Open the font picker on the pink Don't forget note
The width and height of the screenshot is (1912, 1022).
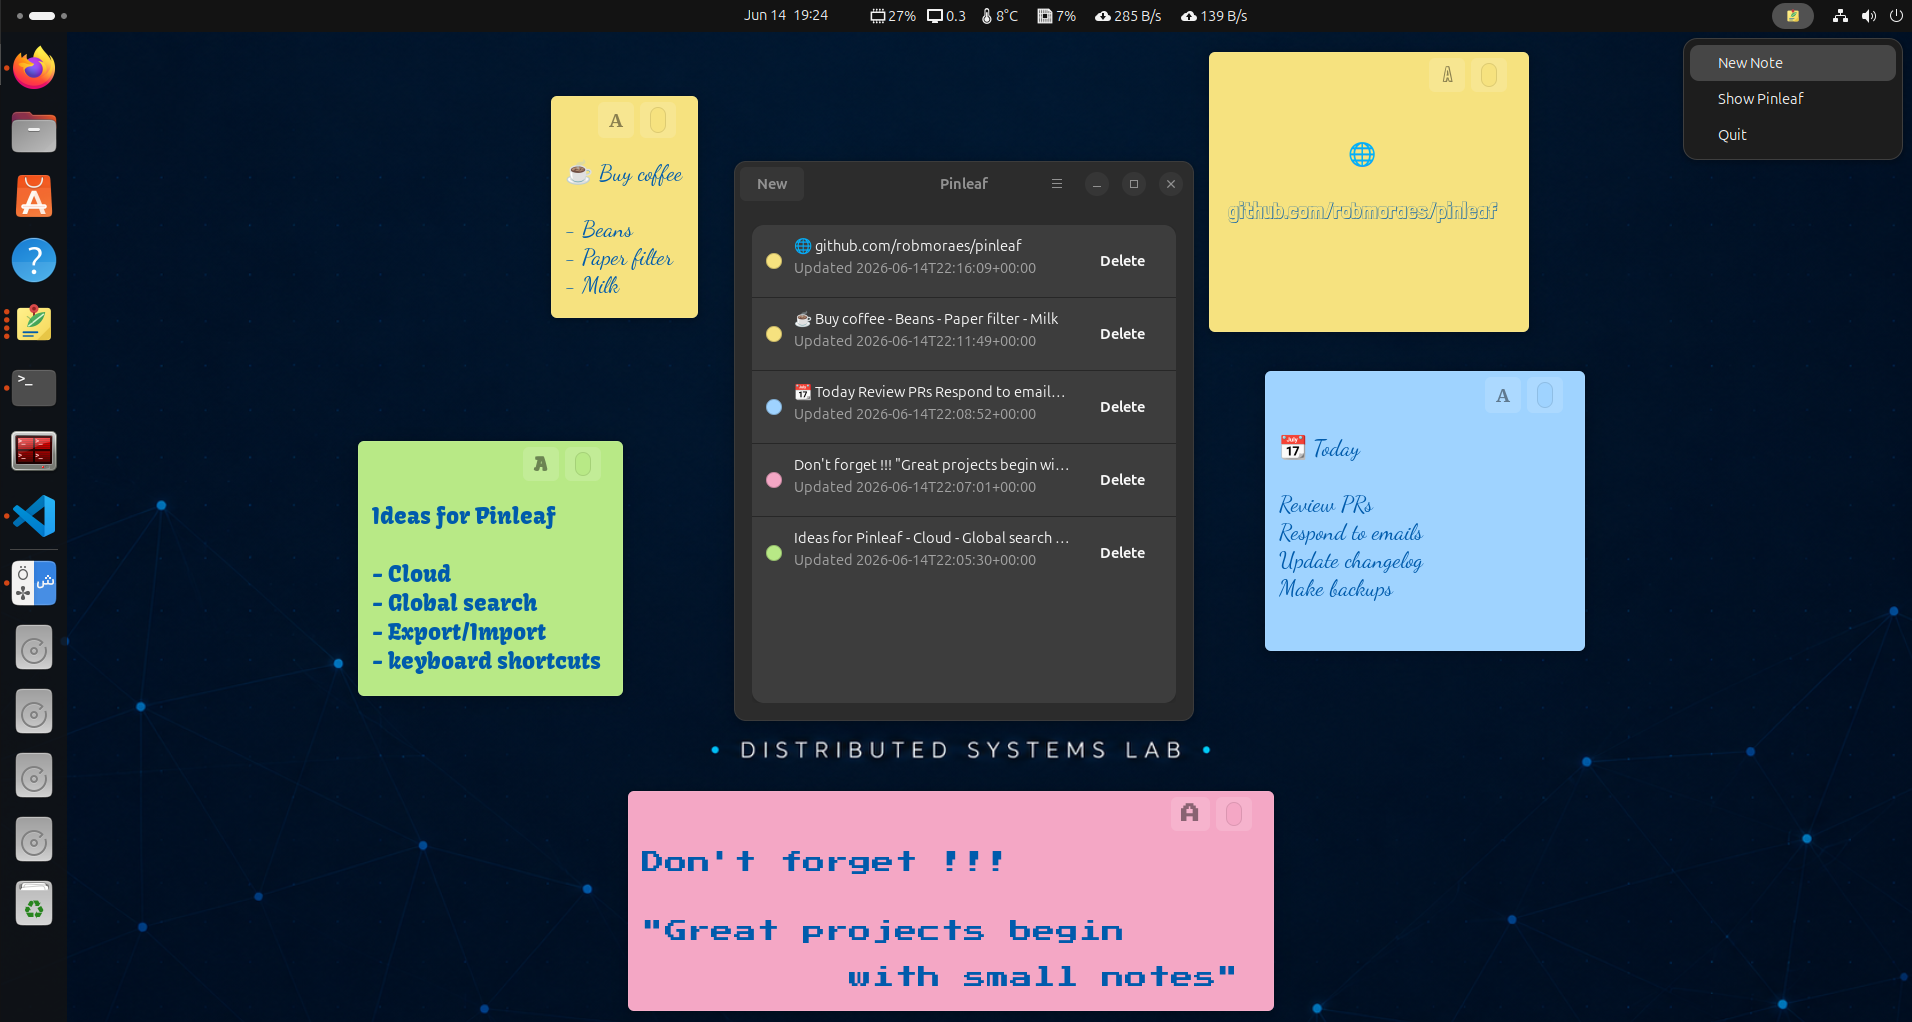[1189, 813]
